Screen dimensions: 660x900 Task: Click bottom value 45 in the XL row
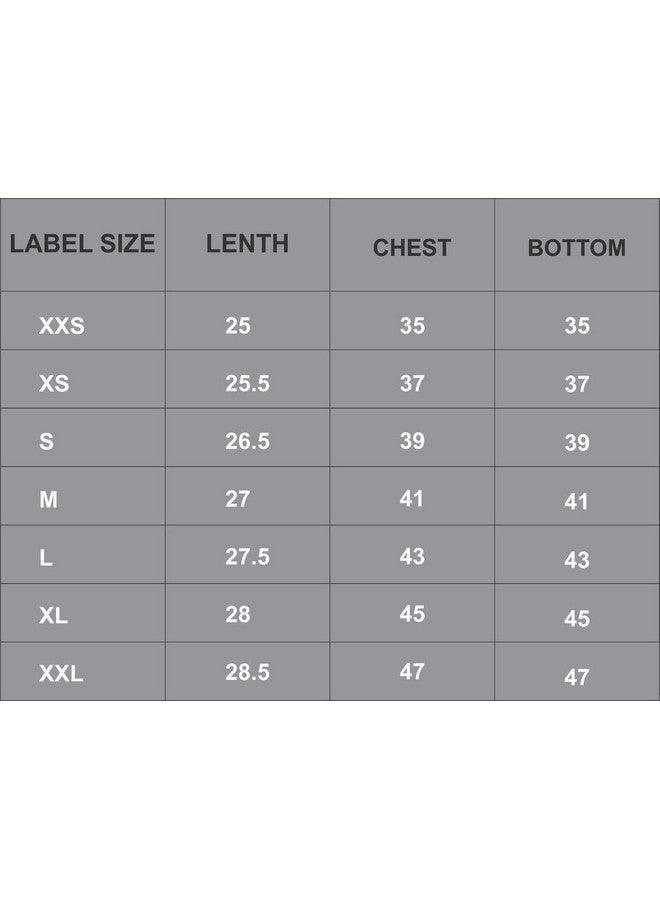click(577, 619)
